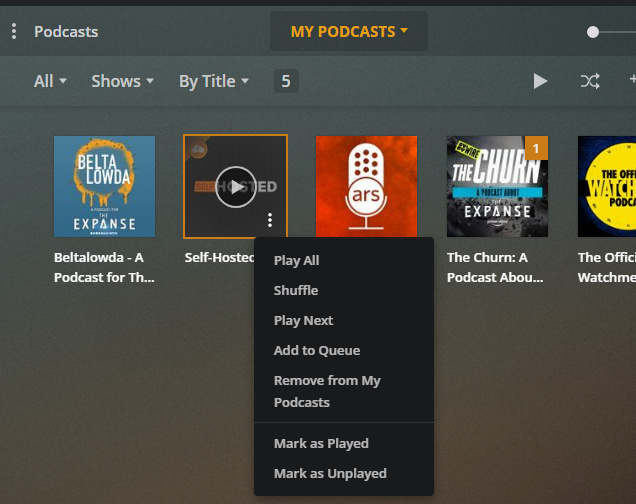
Task: Click the shuffle icon in toolbar
Action: coord(590,81)
